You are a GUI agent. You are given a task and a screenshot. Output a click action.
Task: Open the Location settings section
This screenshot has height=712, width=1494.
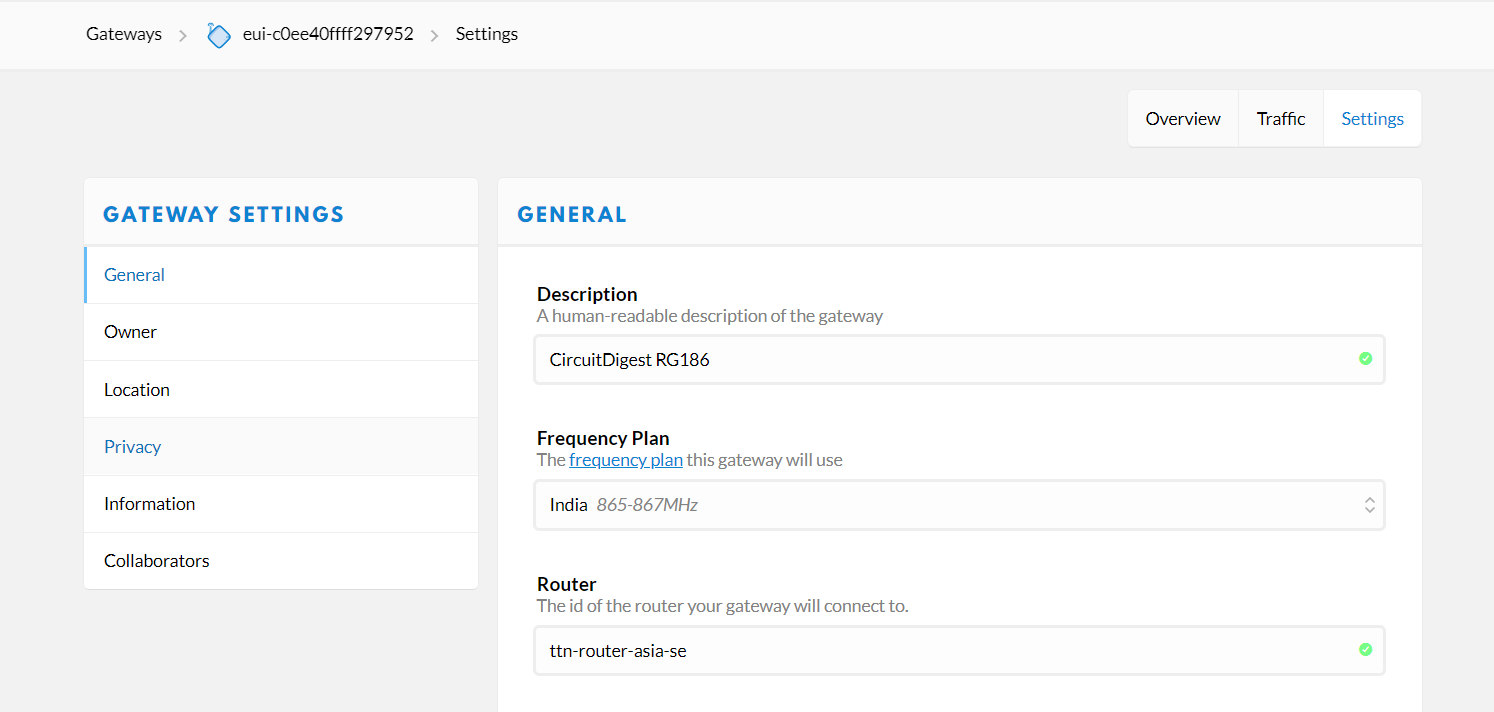point(281,390)
